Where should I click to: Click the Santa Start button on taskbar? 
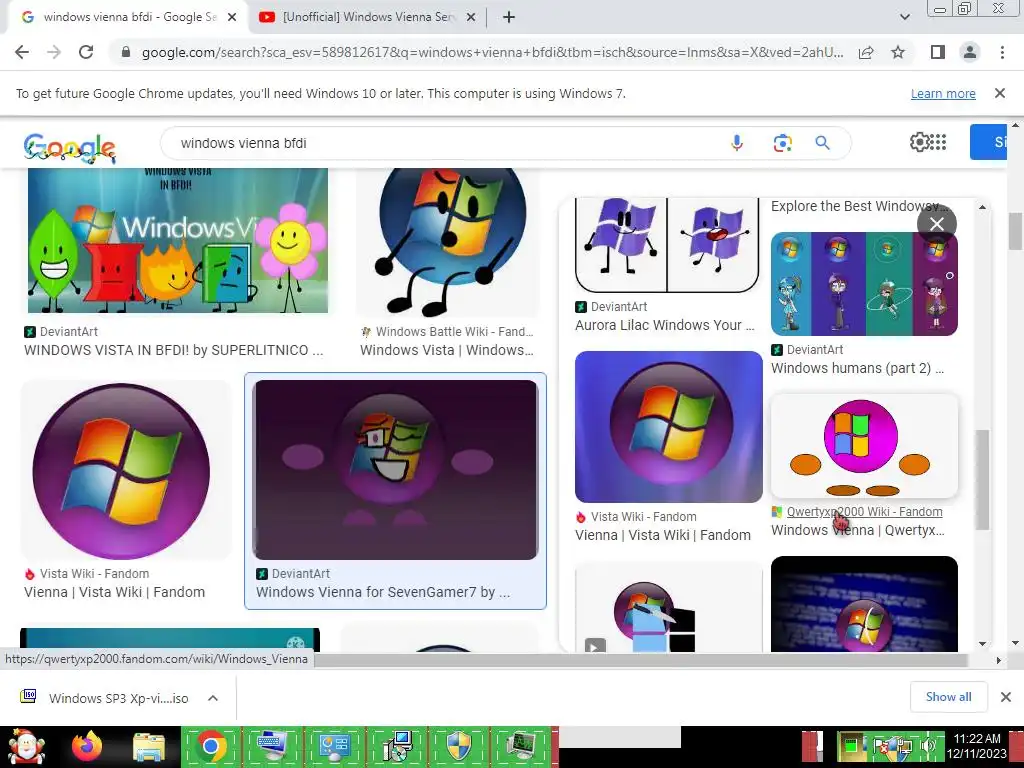[x=26, y=747]
